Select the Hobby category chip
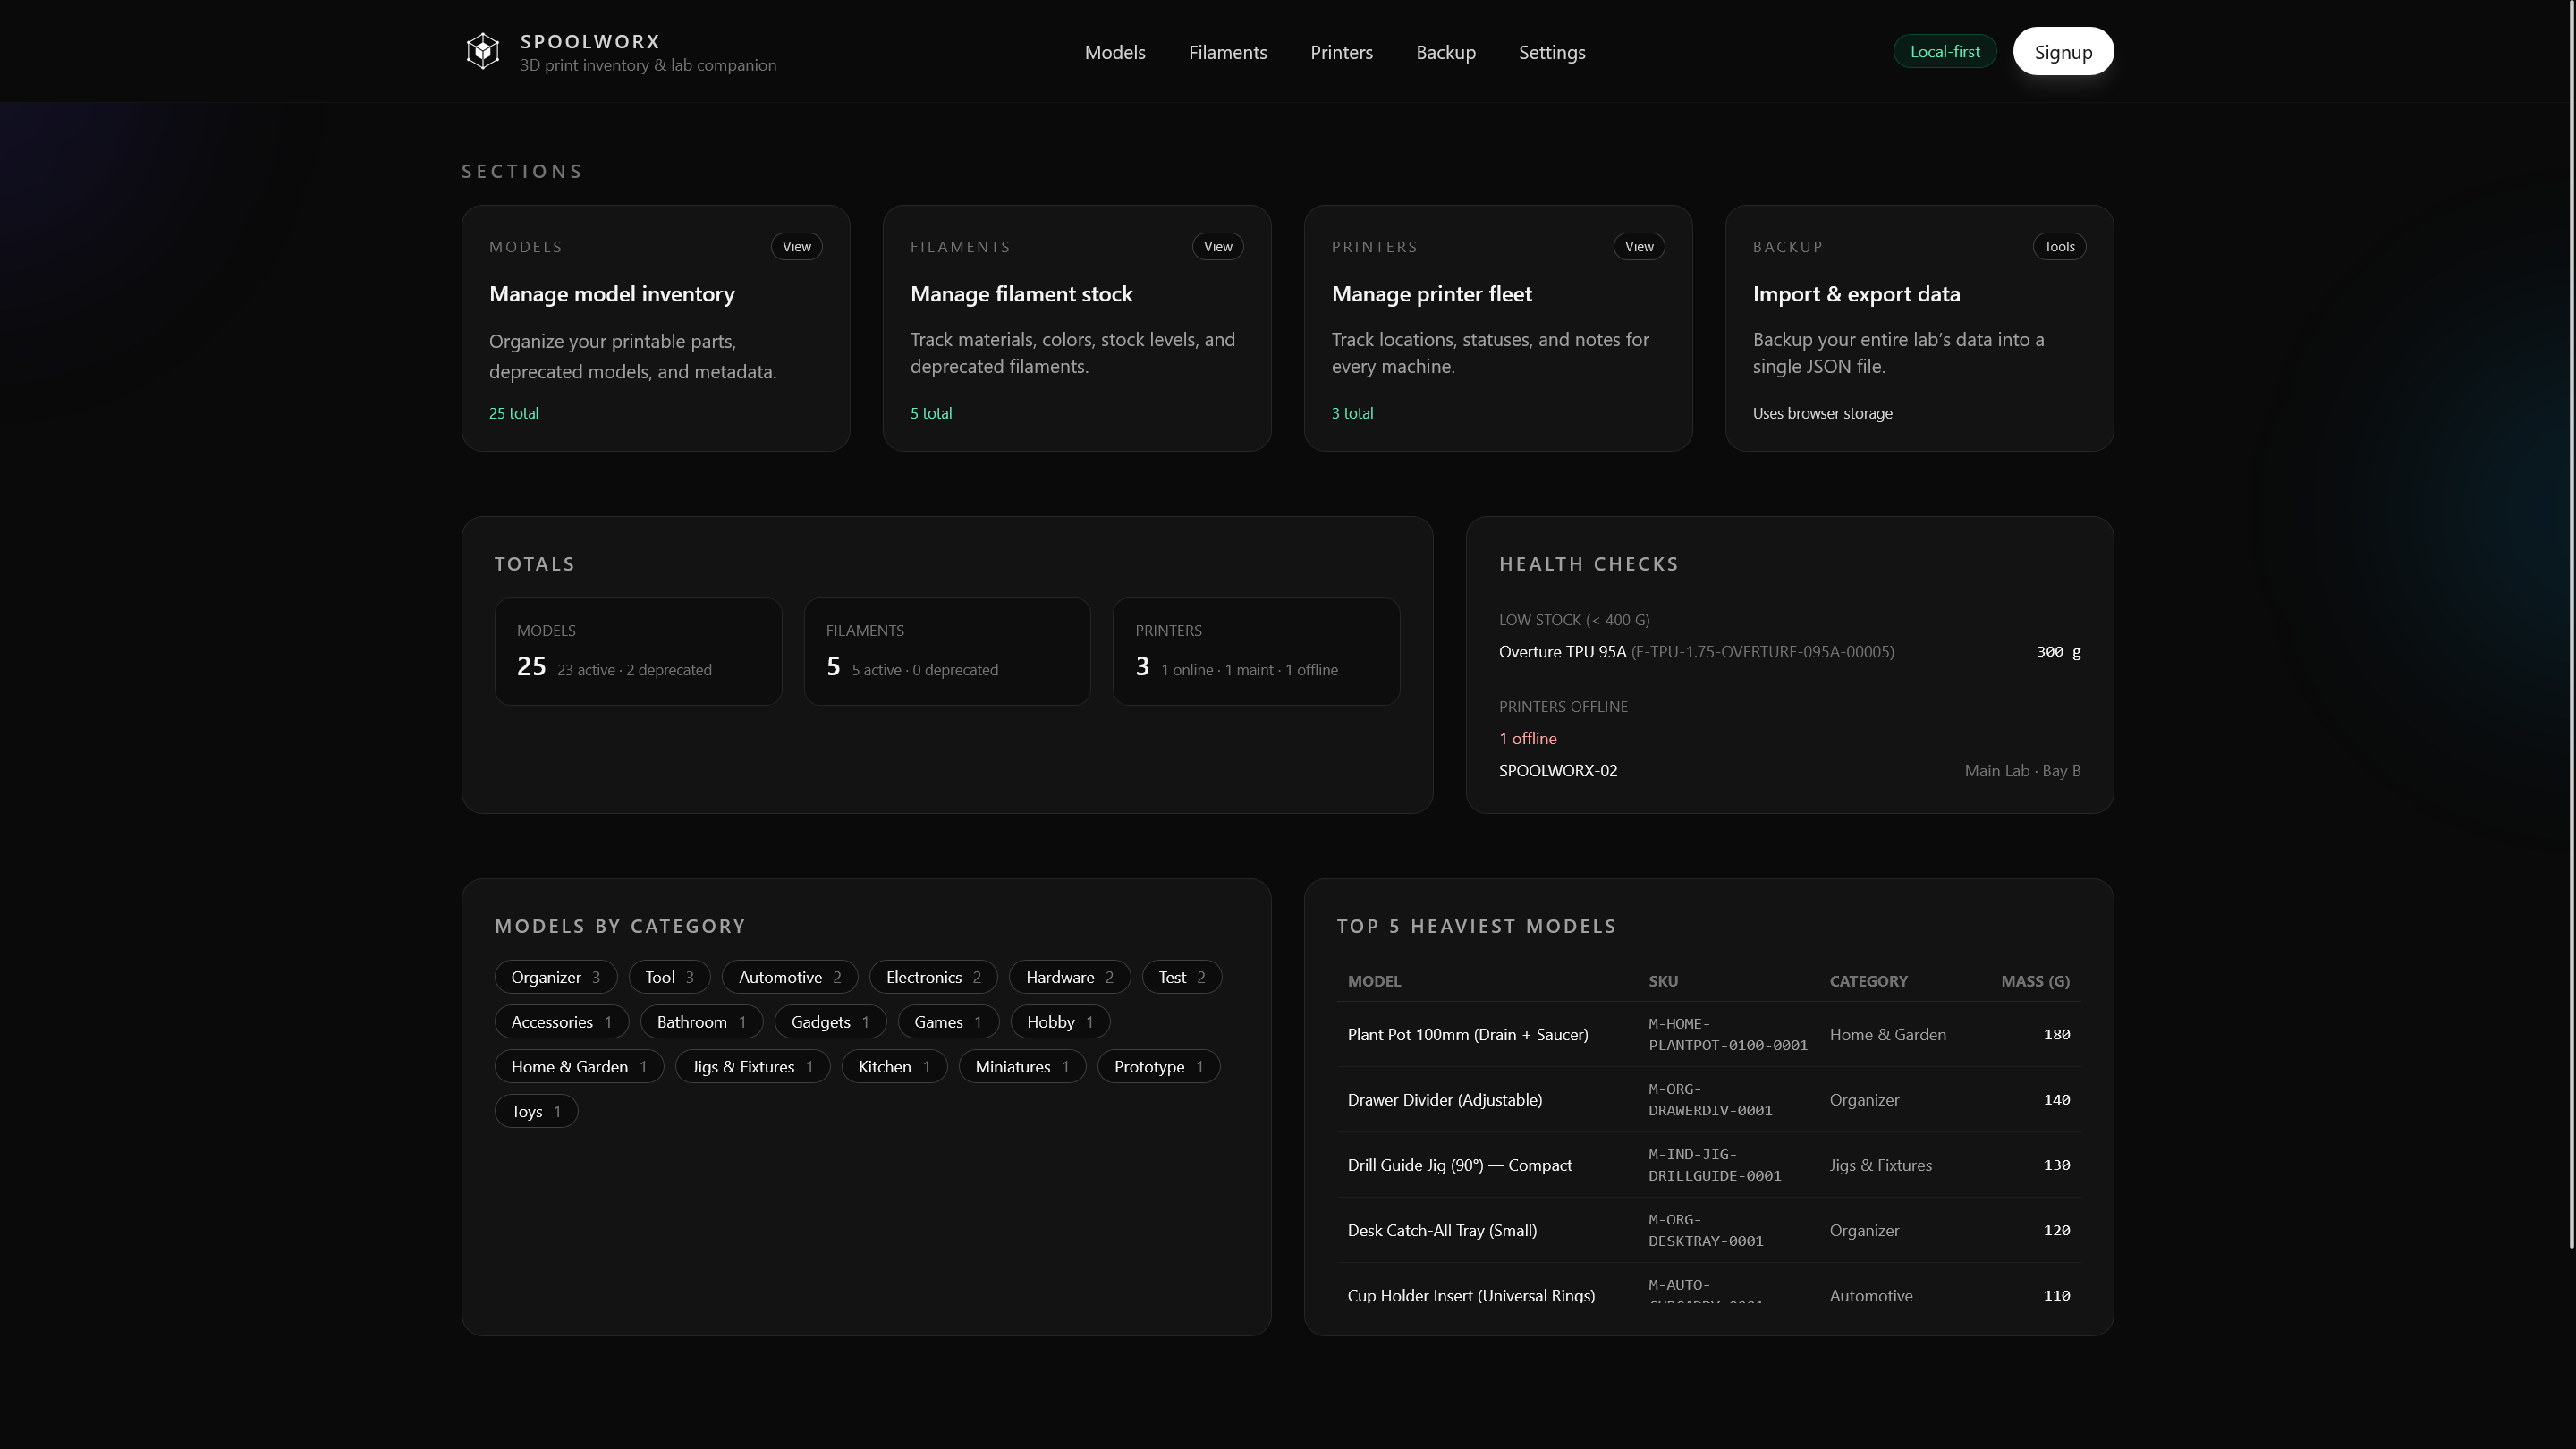The image size is (2576, 1449). (x=1060, y=1022)
